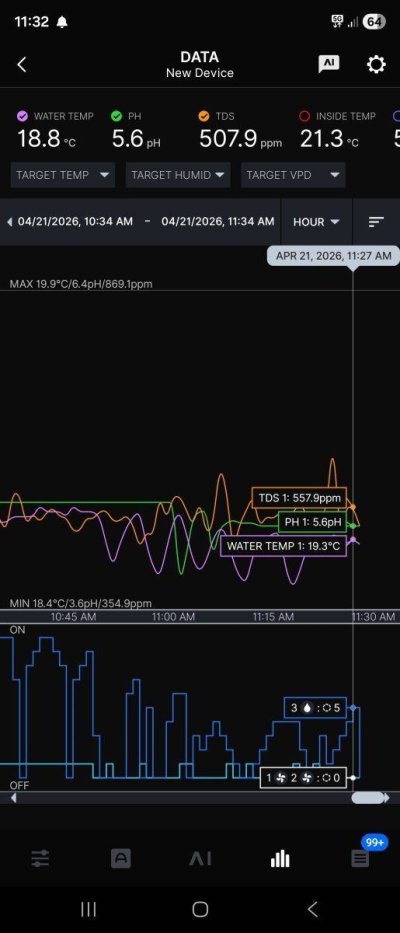
Task: Enable INSIDE TEMP red circle indicator
Action: click(x=305, y=116)
